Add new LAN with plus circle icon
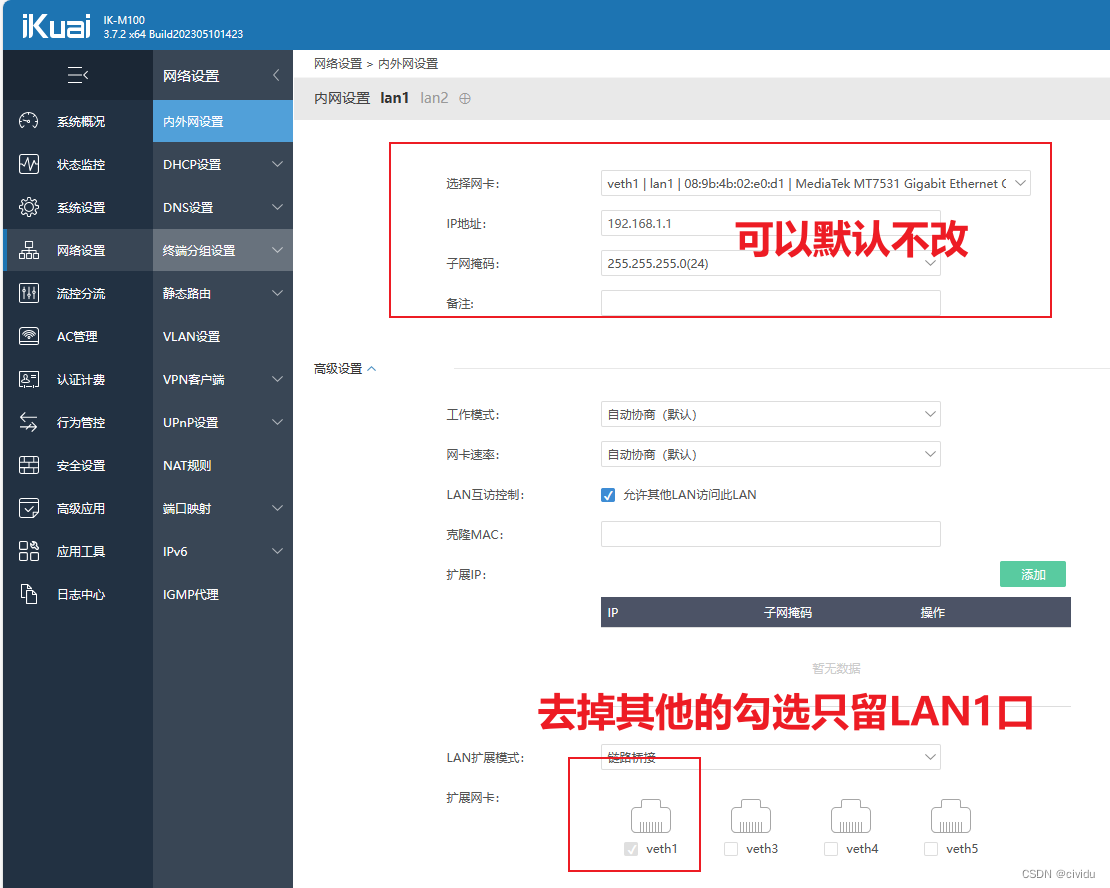Image resolution: width=1110 pixels, height=888 pixels. 464,98
